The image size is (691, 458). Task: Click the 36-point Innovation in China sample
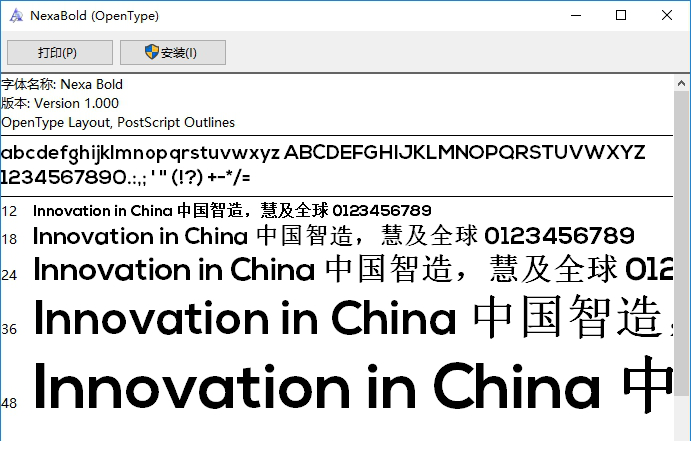coord(353,317)
